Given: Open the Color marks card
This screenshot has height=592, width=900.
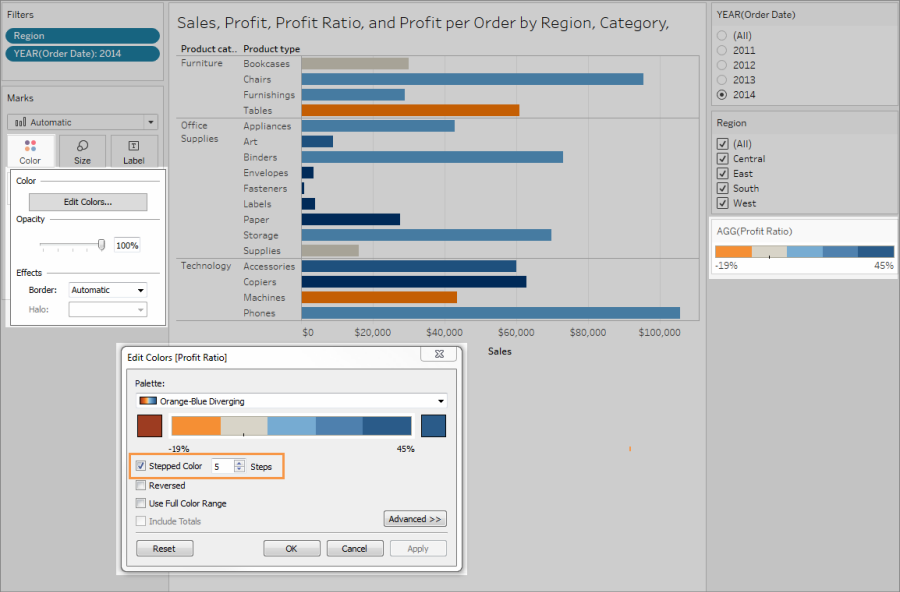Looking at the screenshot, I should [30, 152].
